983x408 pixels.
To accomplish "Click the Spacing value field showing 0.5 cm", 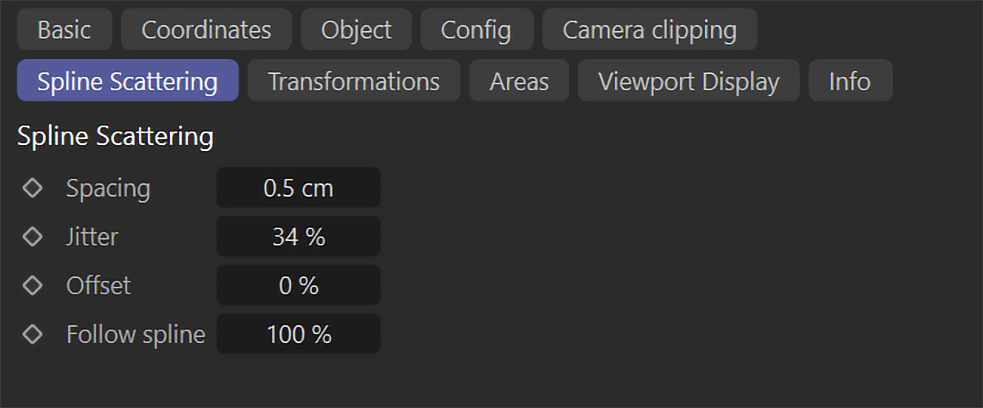I will (298, 187).
